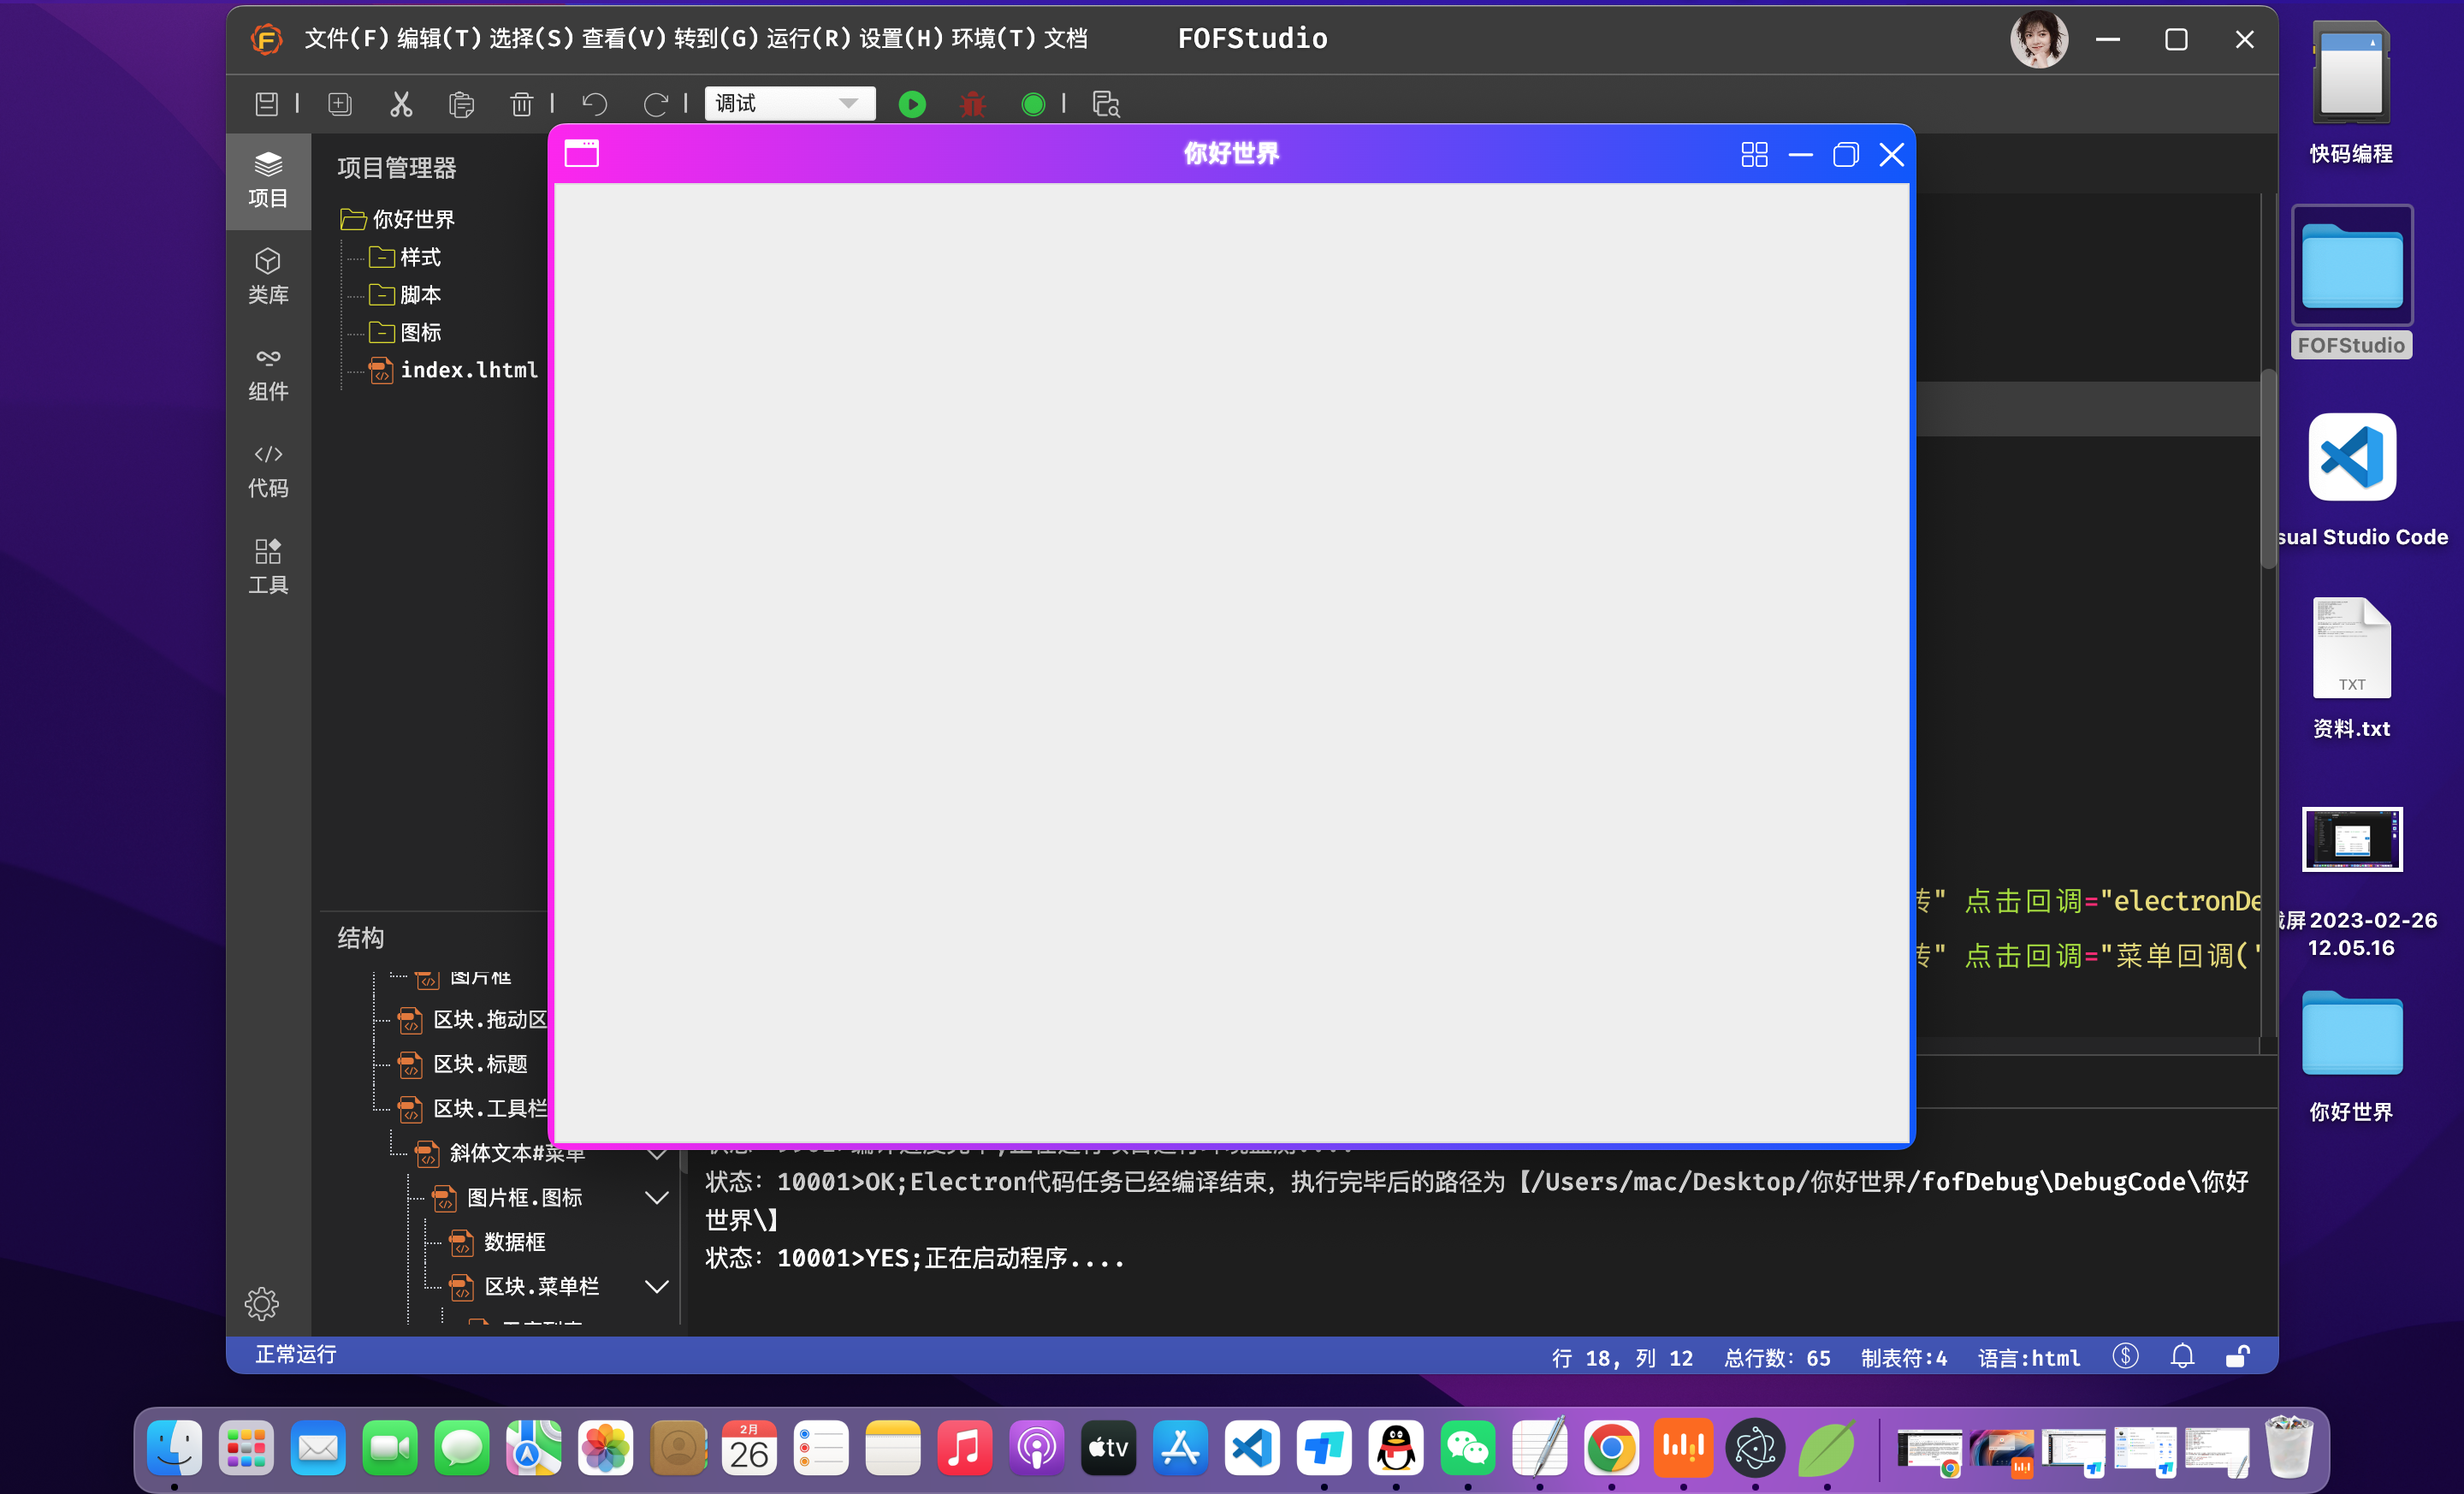
Task: Open the 设置(H) menu
Action: (x=901, y=38)
